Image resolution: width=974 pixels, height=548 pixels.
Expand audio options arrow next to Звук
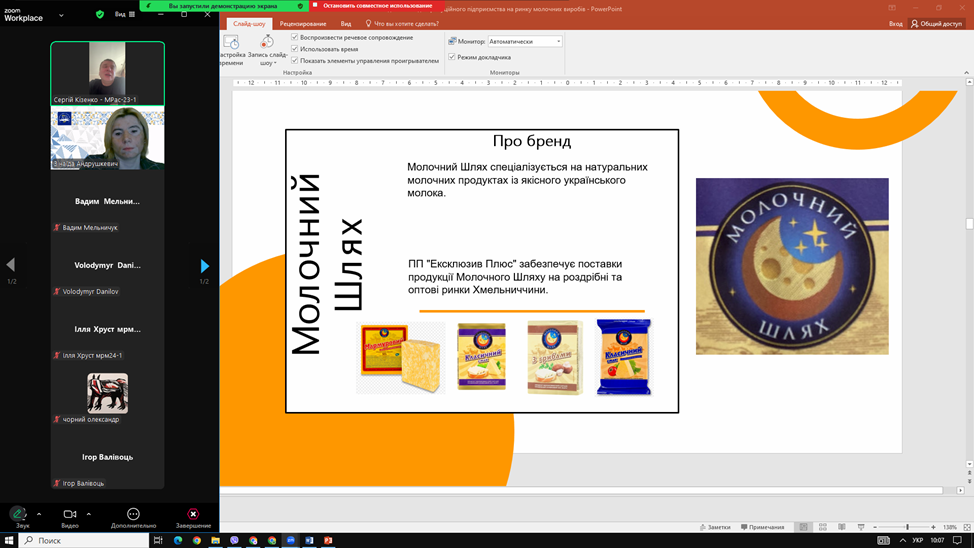[x=39, y=514]
